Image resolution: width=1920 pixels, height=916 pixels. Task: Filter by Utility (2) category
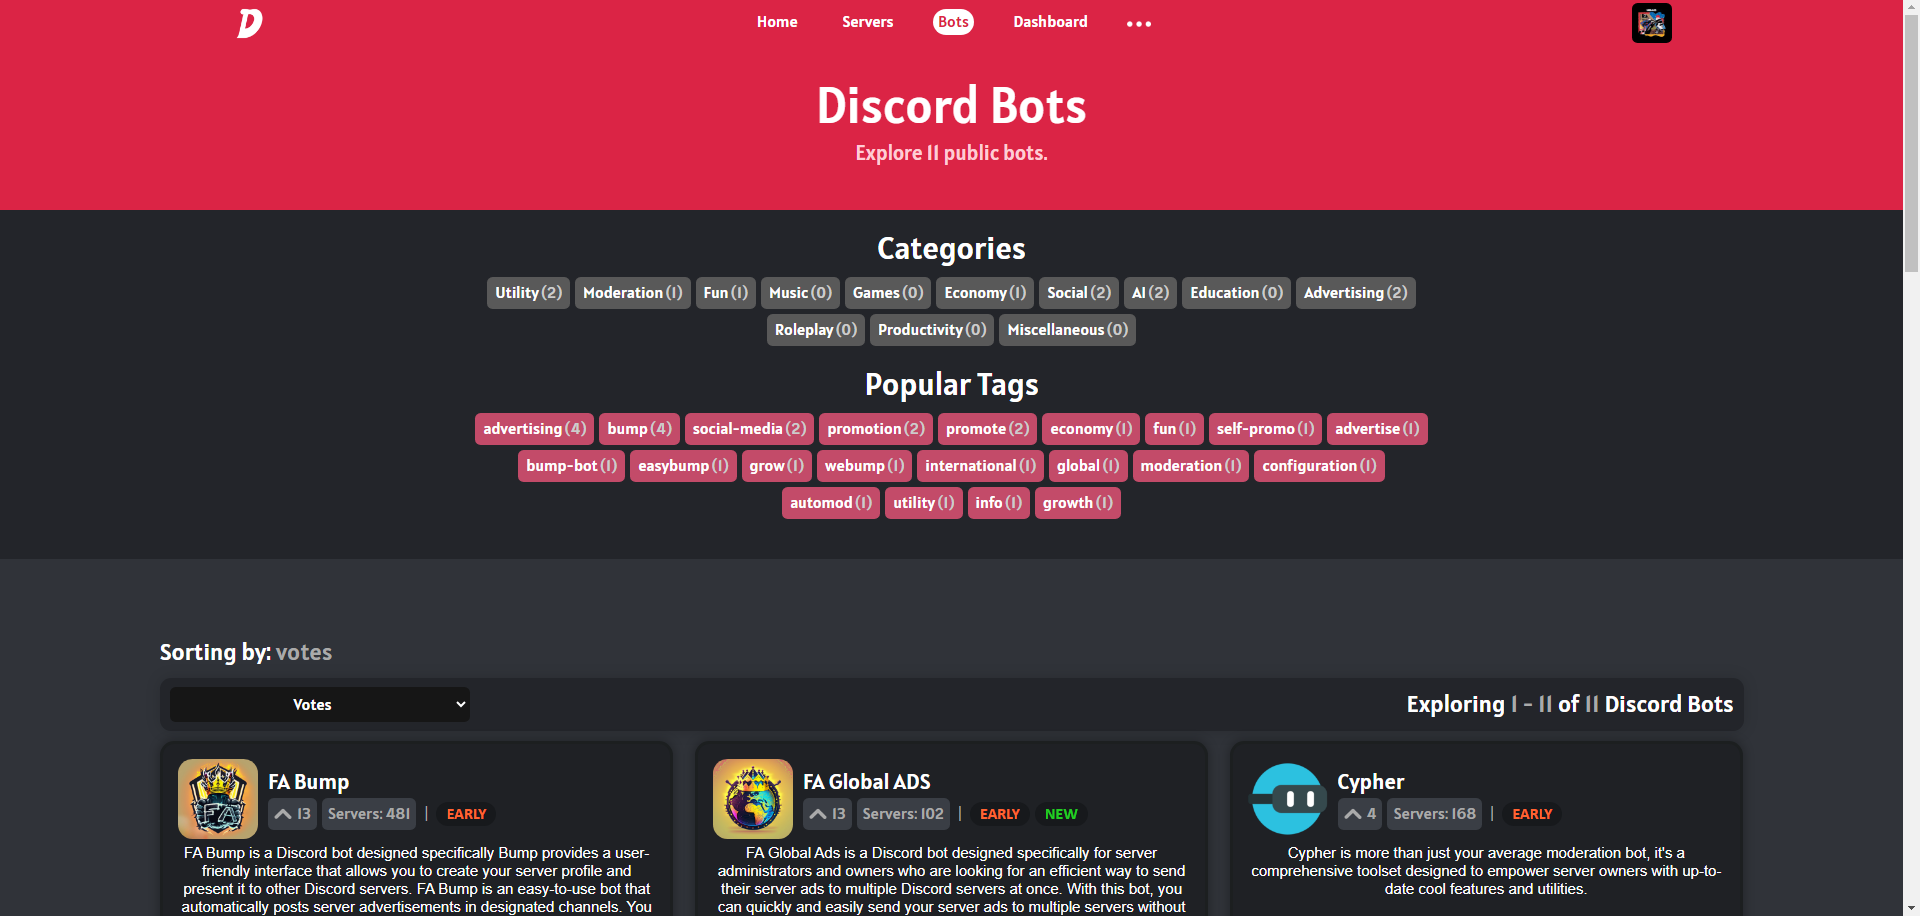528,293
